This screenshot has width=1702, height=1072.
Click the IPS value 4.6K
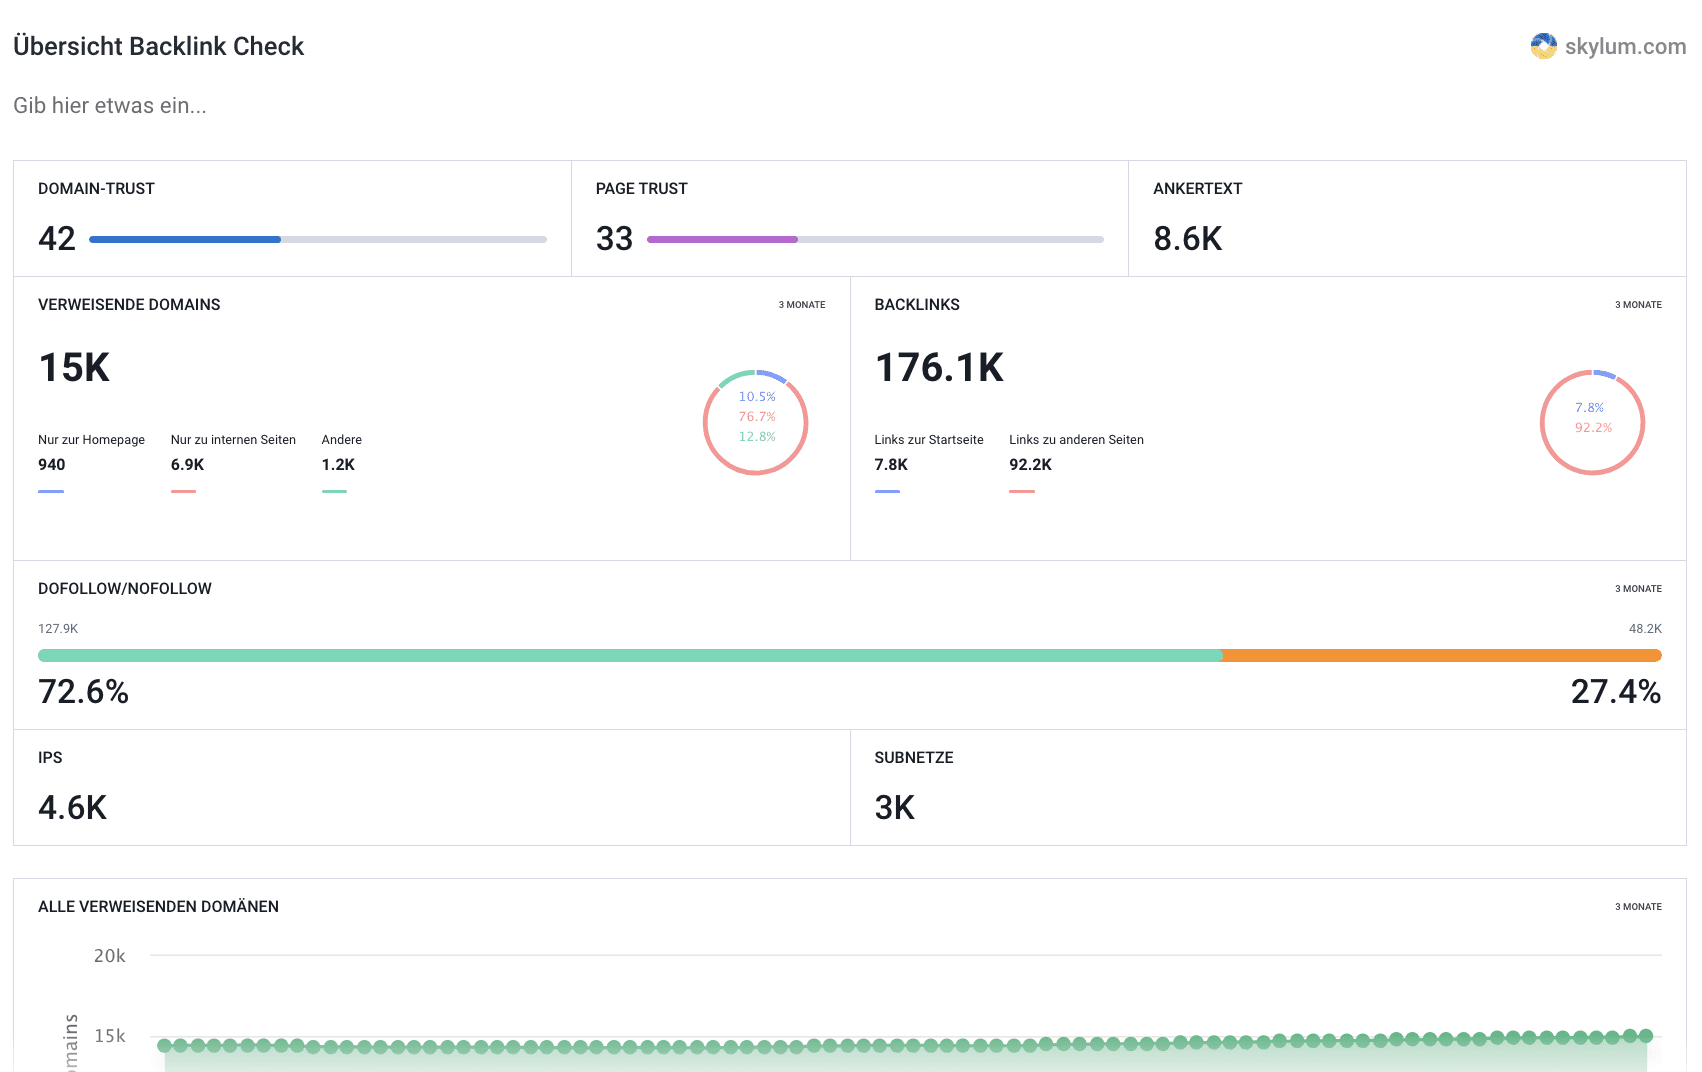pos(72,808)
